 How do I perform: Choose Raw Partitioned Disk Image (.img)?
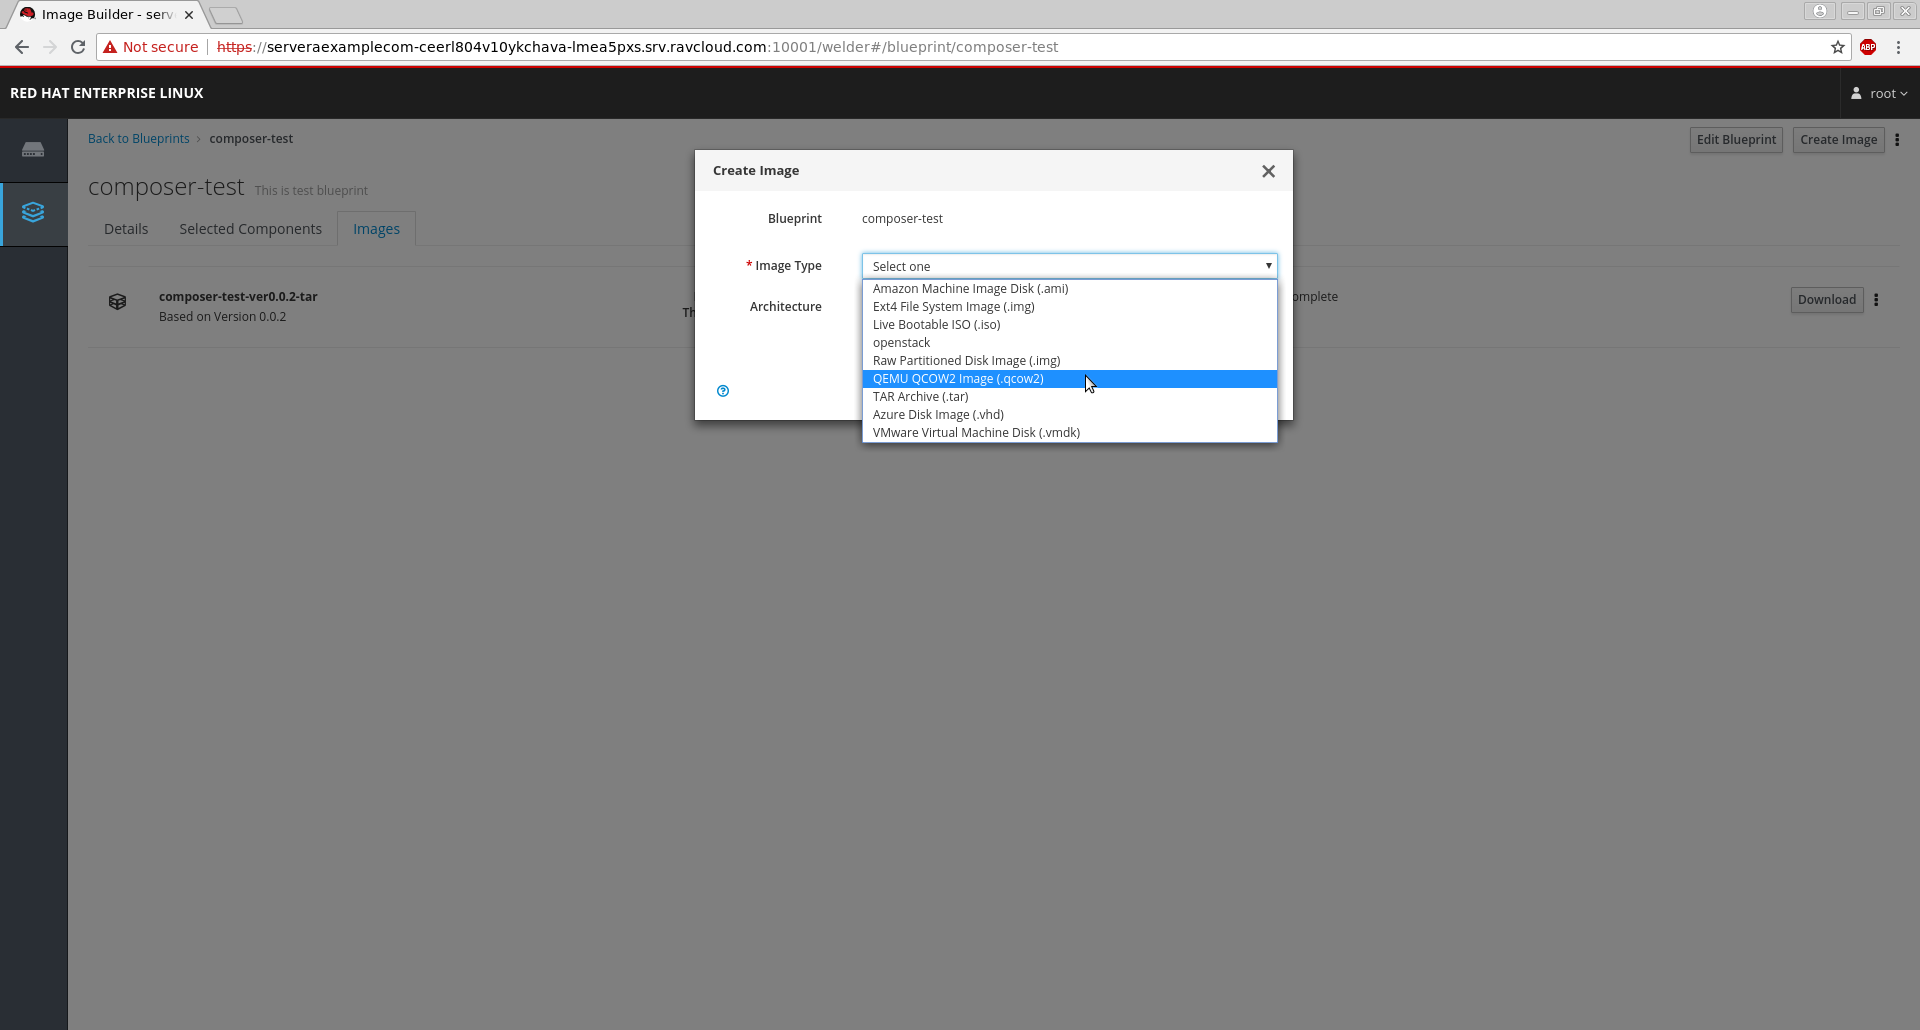pos(1069,361)
